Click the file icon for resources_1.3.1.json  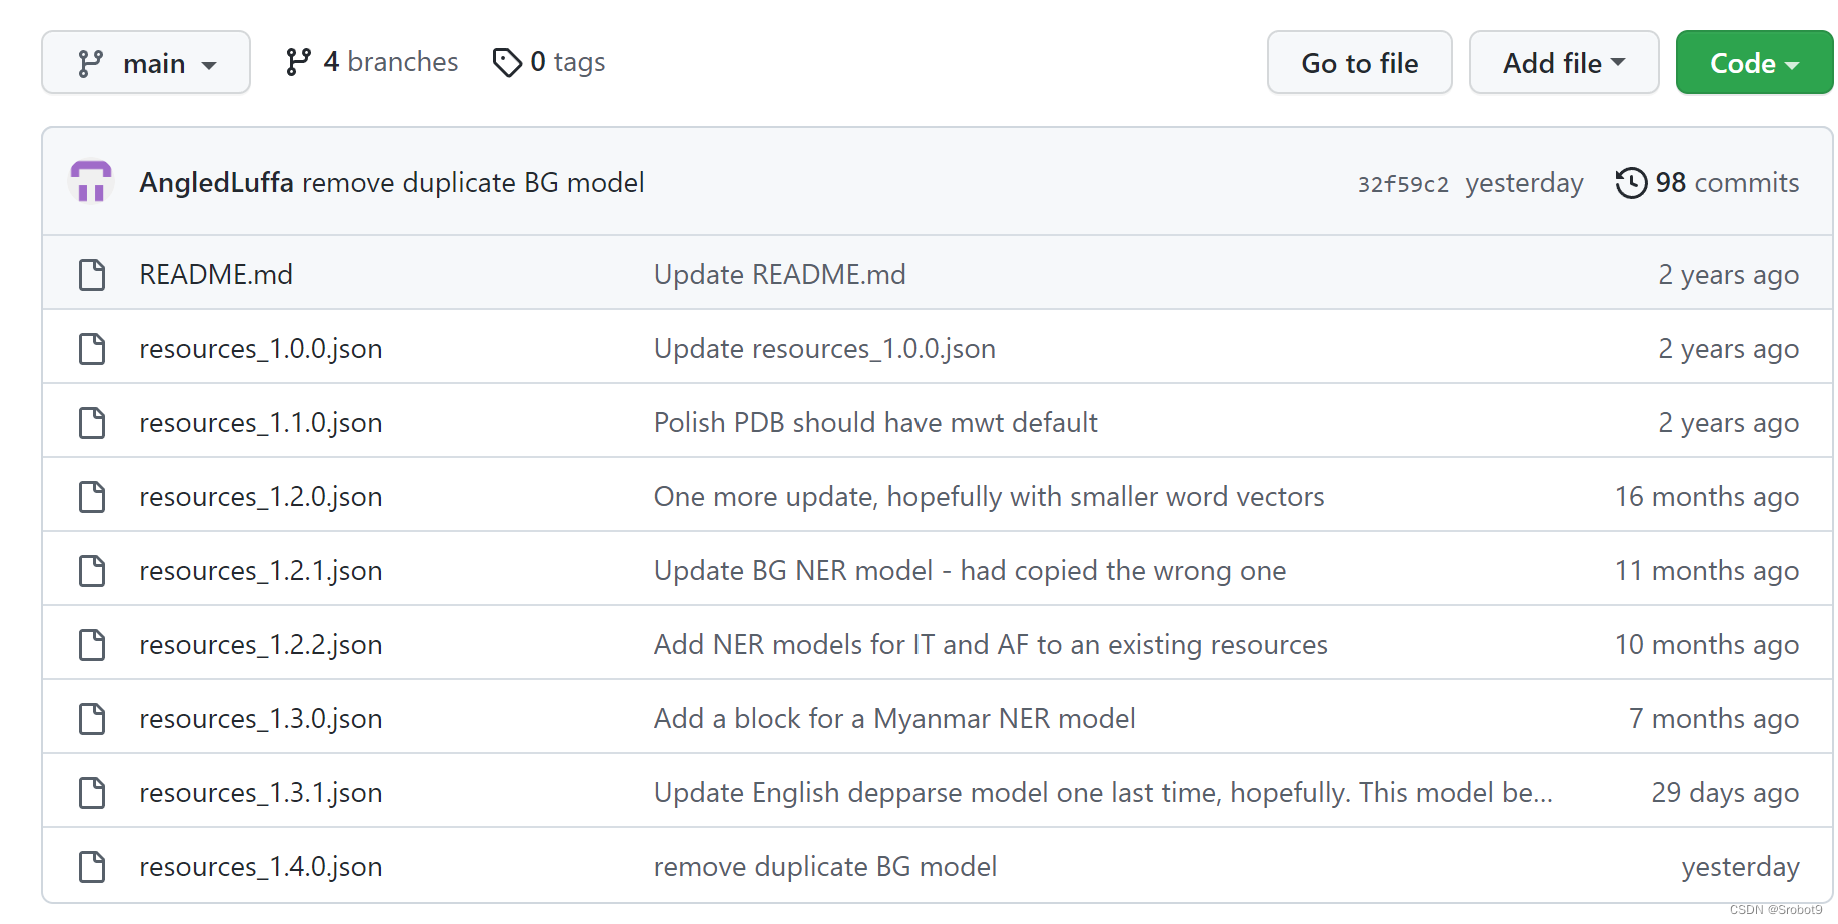(92, 792)
